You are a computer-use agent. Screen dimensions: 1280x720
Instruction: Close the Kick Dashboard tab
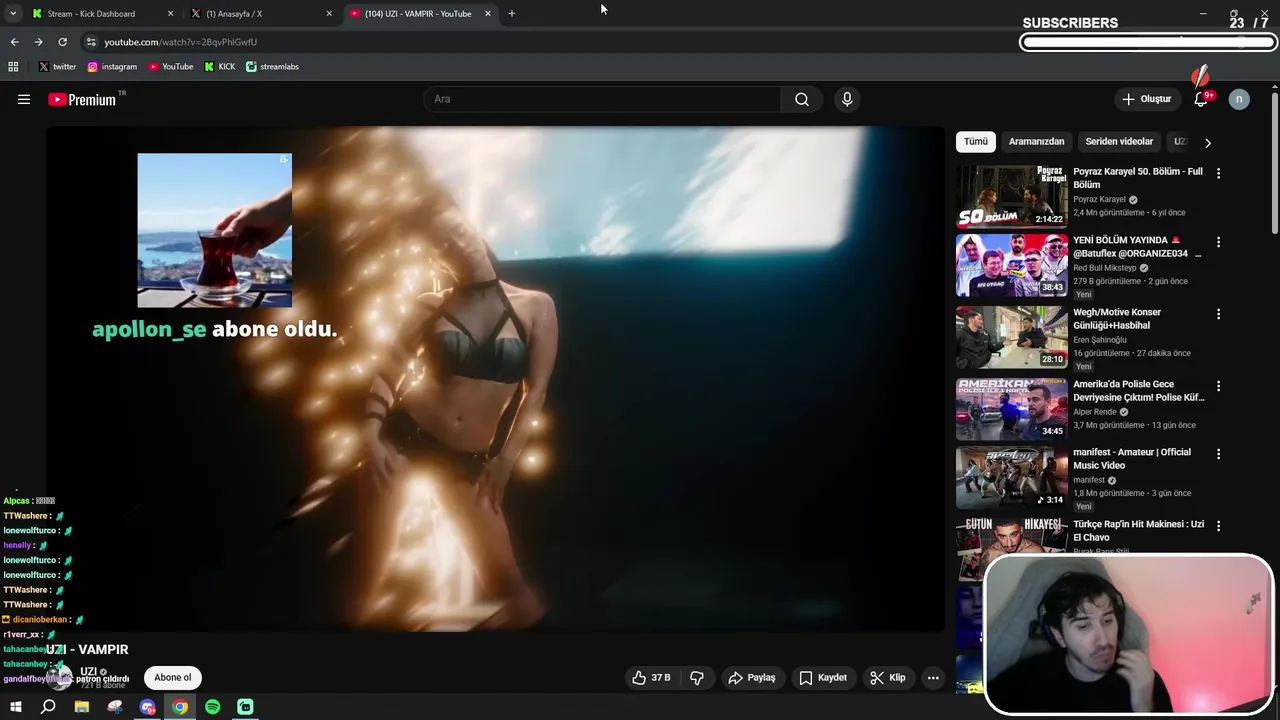click(x=170, y=14)
